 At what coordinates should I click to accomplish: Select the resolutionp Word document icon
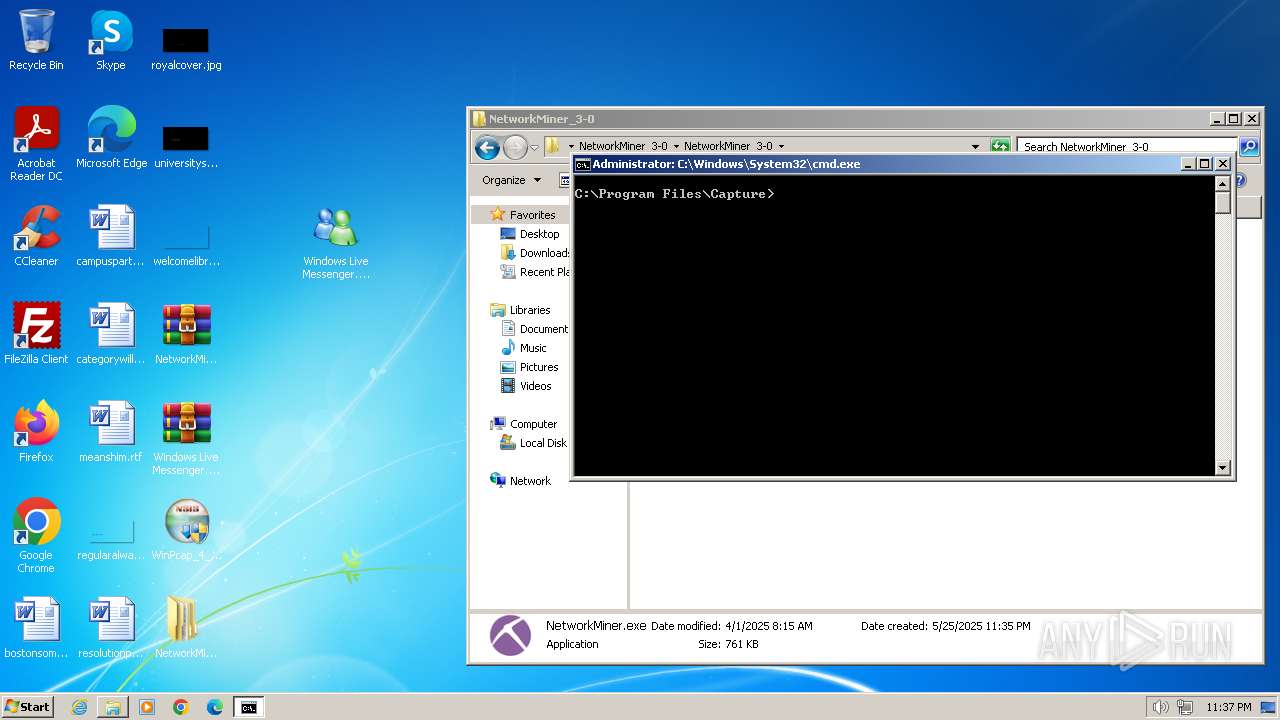(x=111, y=628)
